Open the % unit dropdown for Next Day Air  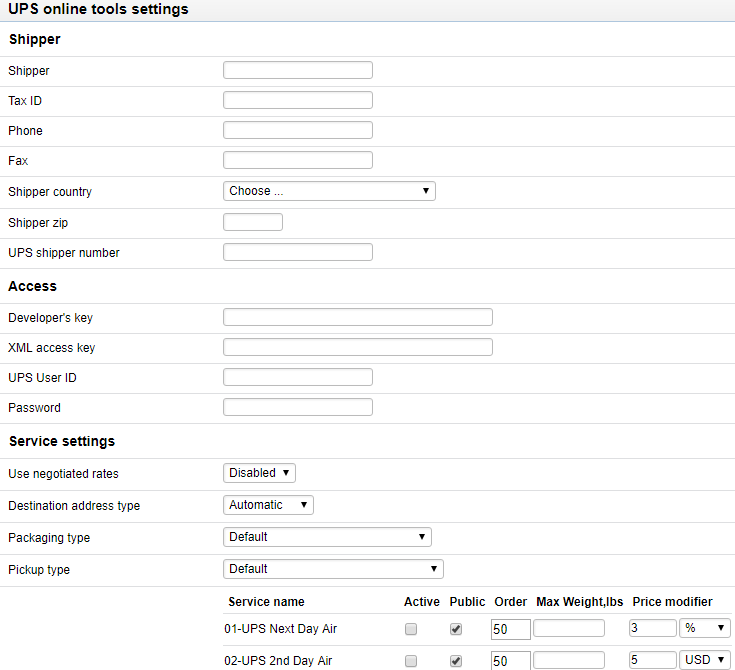coord(705,628)
